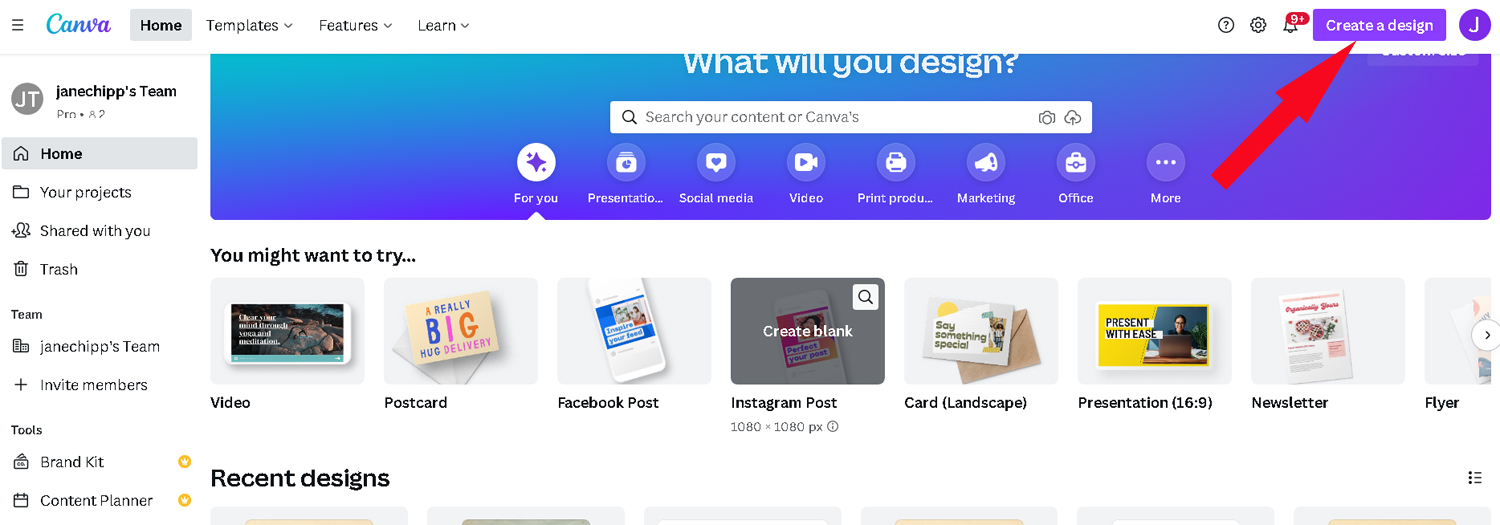Screen dimensions: 1500x525
Task: Open the notifications bell icon
Action: coord(1291,25)
